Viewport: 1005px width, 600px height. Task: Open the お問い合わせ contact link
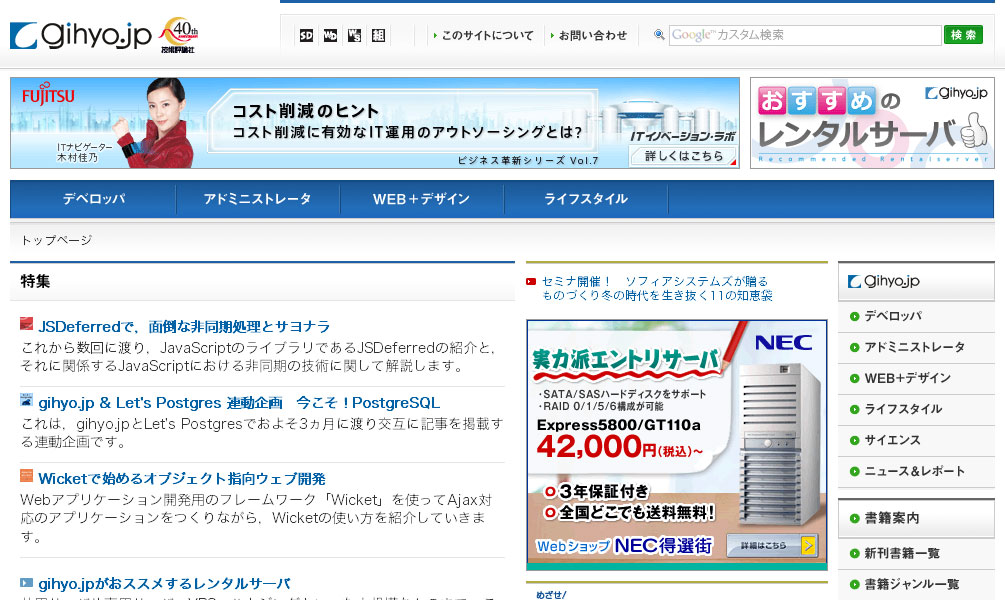(x=592, y=35)
